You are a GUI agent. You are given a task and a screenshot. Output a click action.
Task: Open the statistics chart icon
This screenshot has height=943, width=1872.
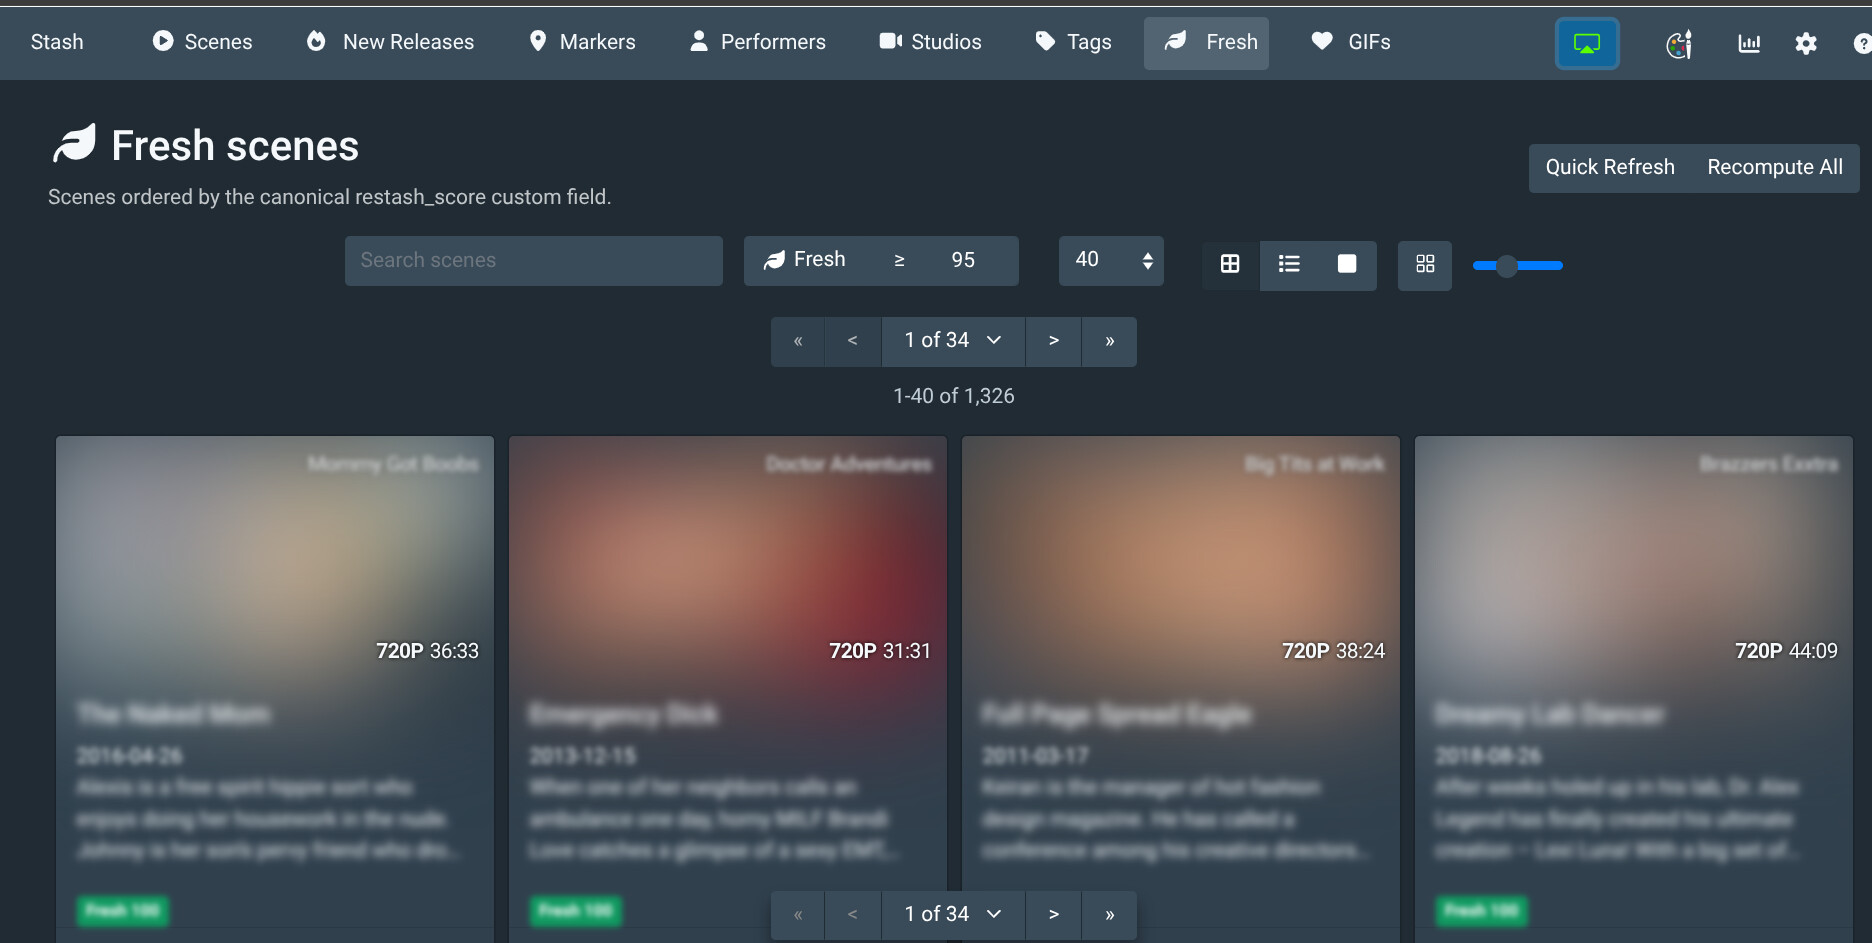point(1749,44)
